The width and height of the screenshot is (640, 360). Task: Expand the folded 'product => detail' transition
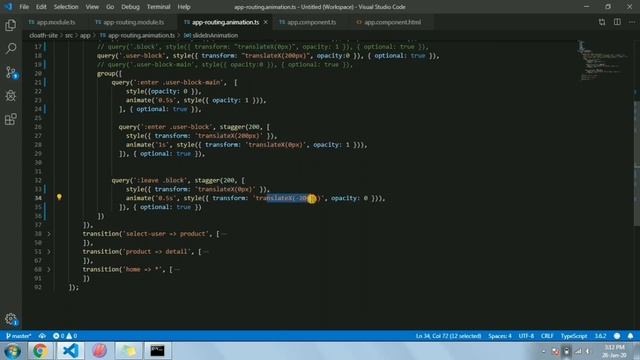tap(49, 252)
